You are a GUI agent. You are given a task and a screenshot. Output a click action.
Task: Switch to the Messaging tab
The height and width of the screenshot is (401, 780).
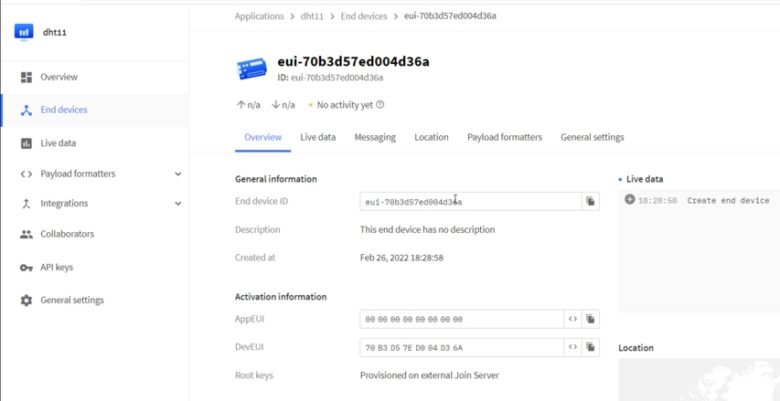[375, 137]
